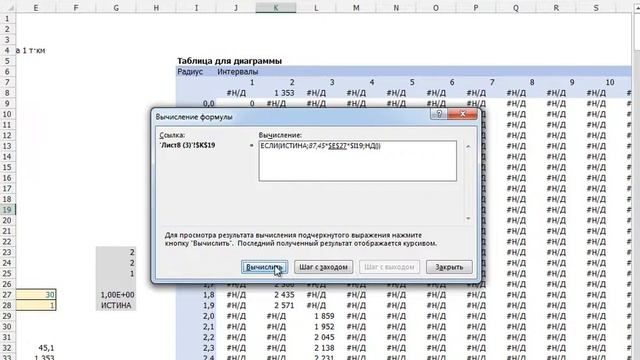Select the cell showing ИСТИНА

(116, 305)
